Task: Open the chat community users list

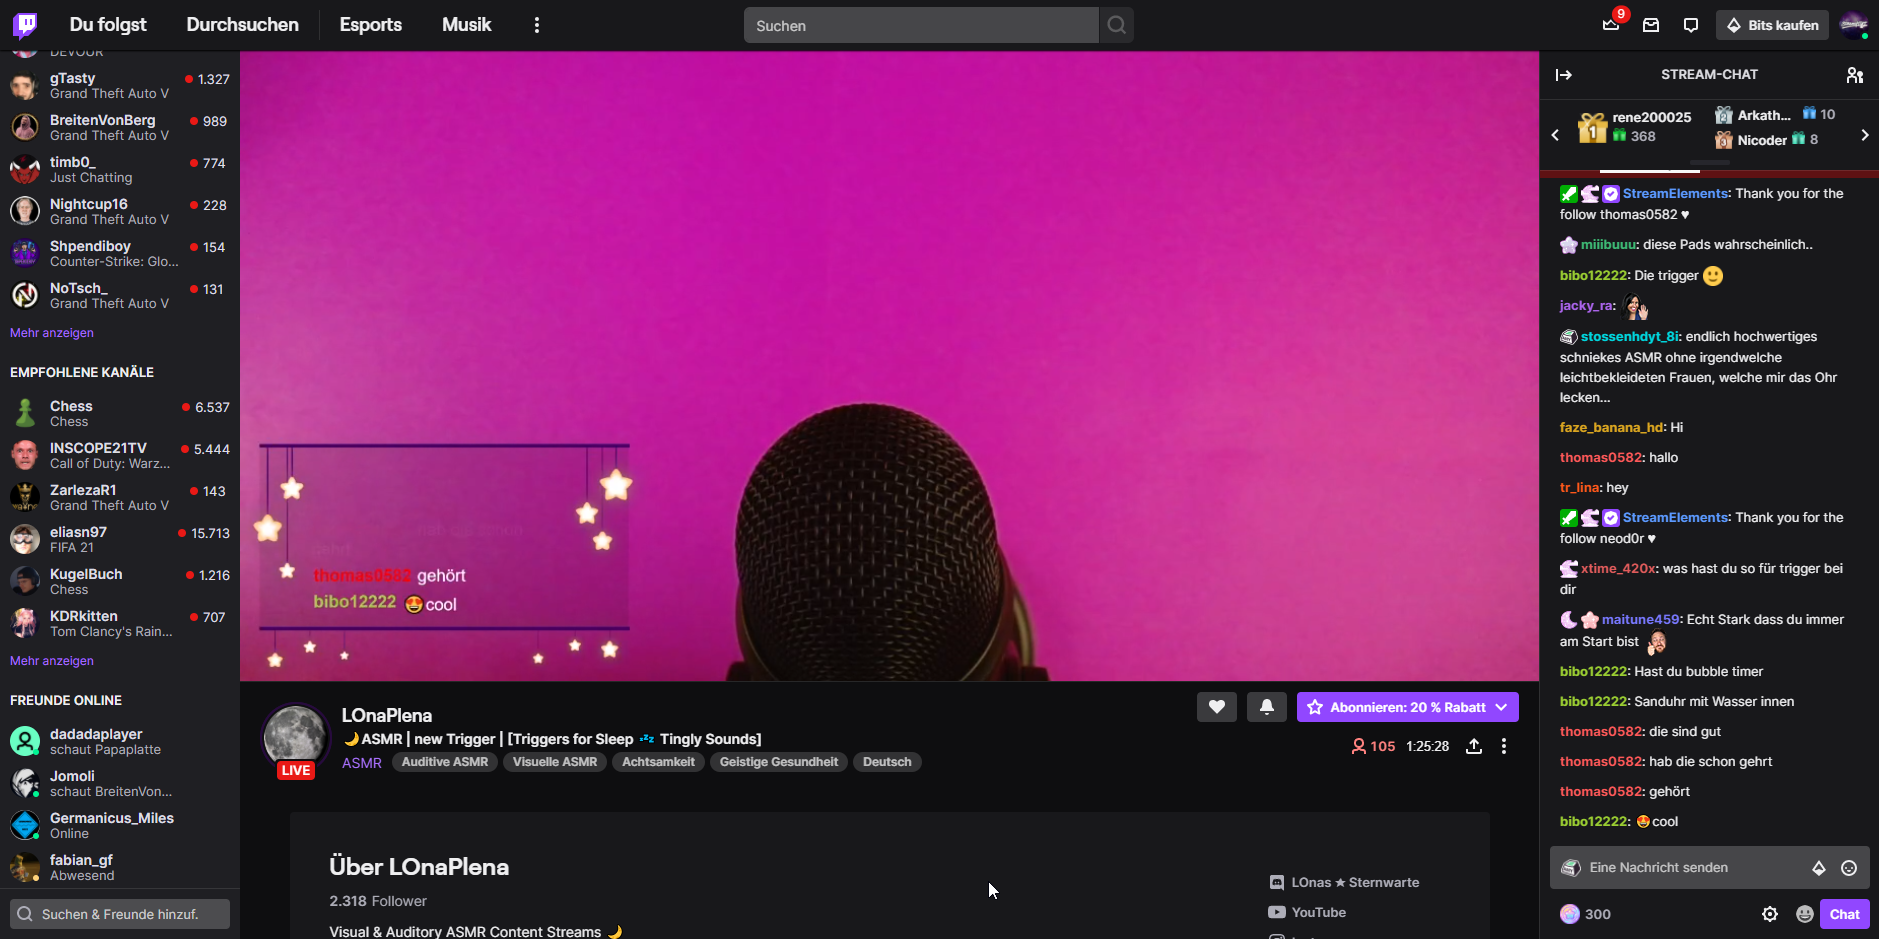Action: pos(1854,75)
